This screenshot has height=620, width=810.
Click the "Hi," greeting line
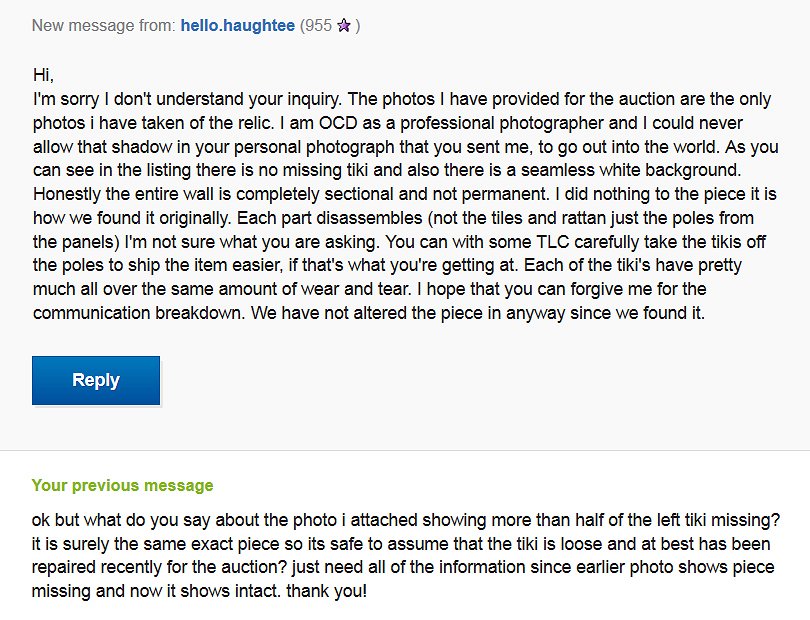[43, 75]
